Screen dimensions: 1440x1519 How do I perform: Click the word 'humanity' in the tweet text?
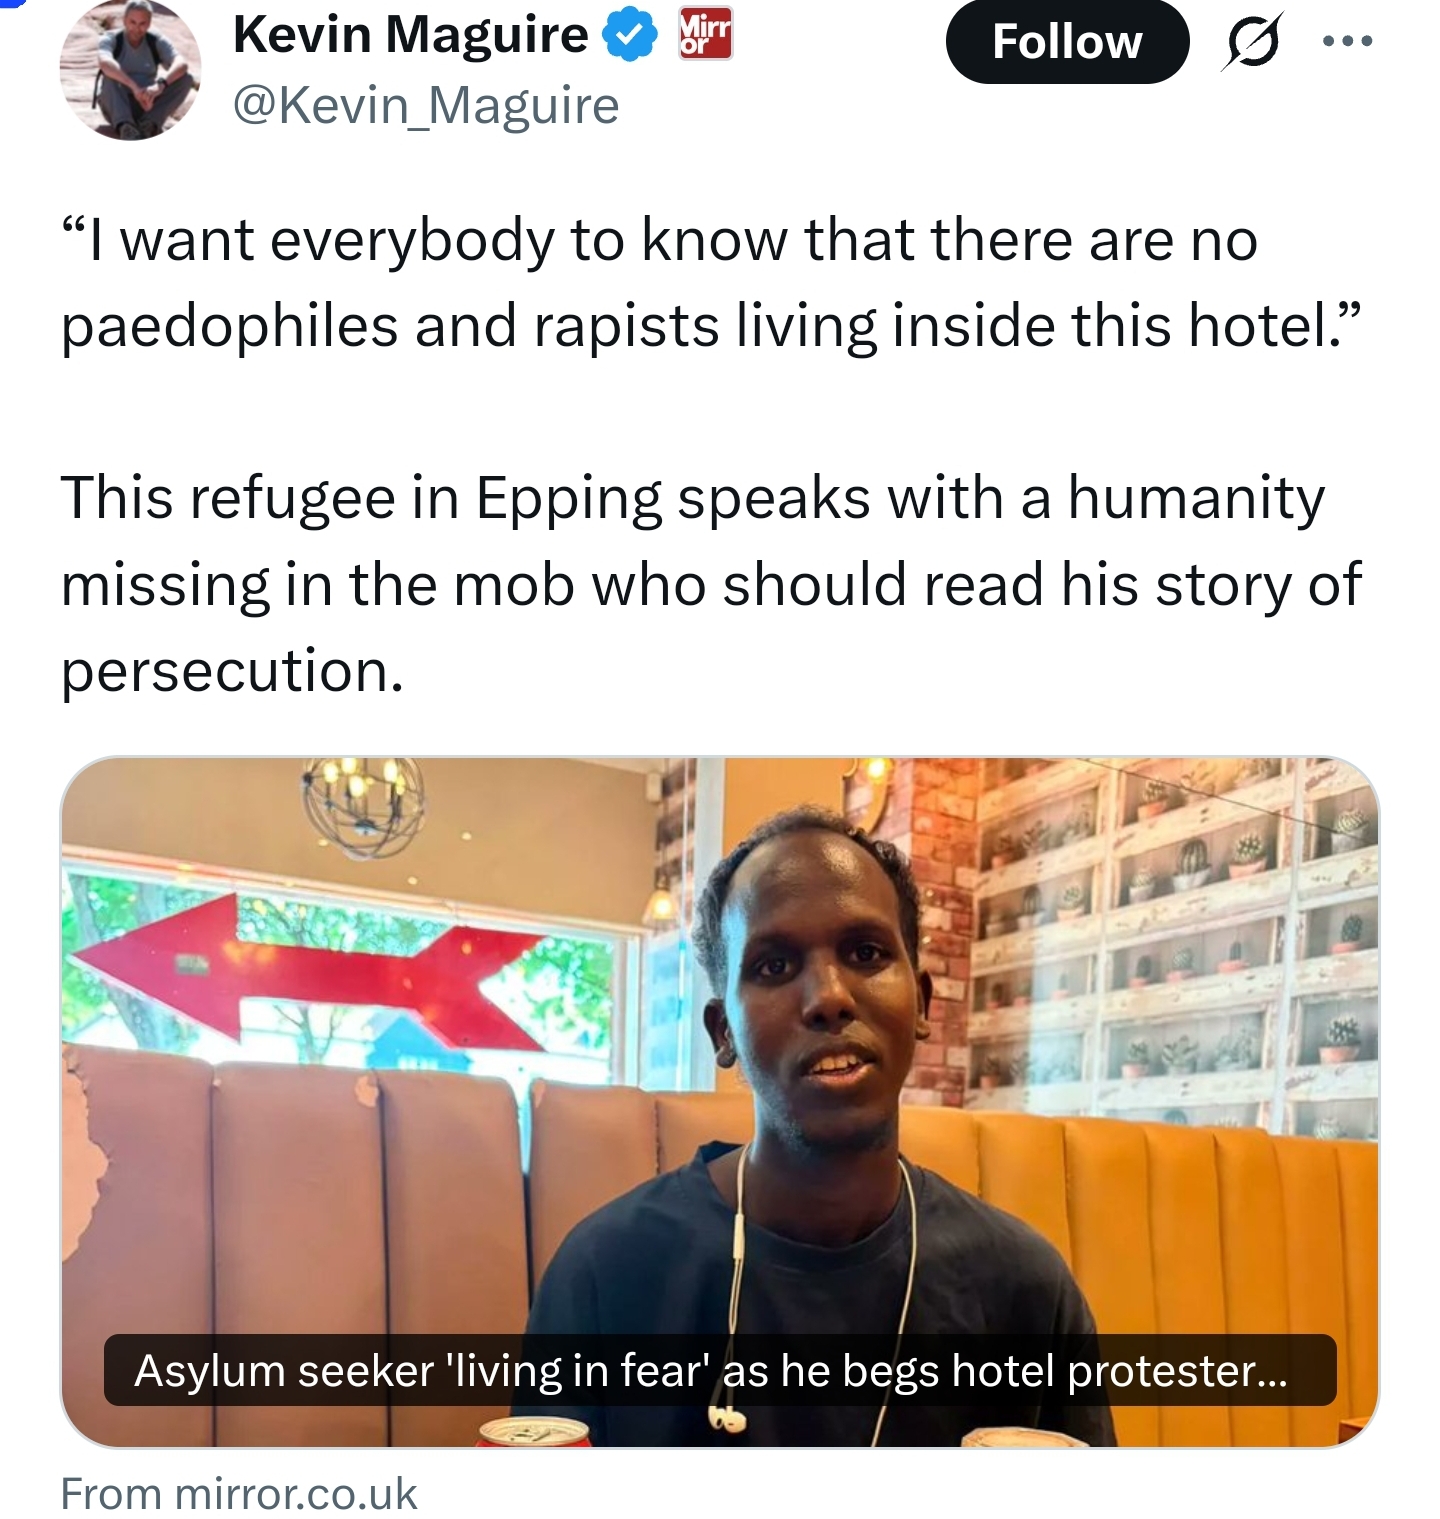click(1196, 498)
